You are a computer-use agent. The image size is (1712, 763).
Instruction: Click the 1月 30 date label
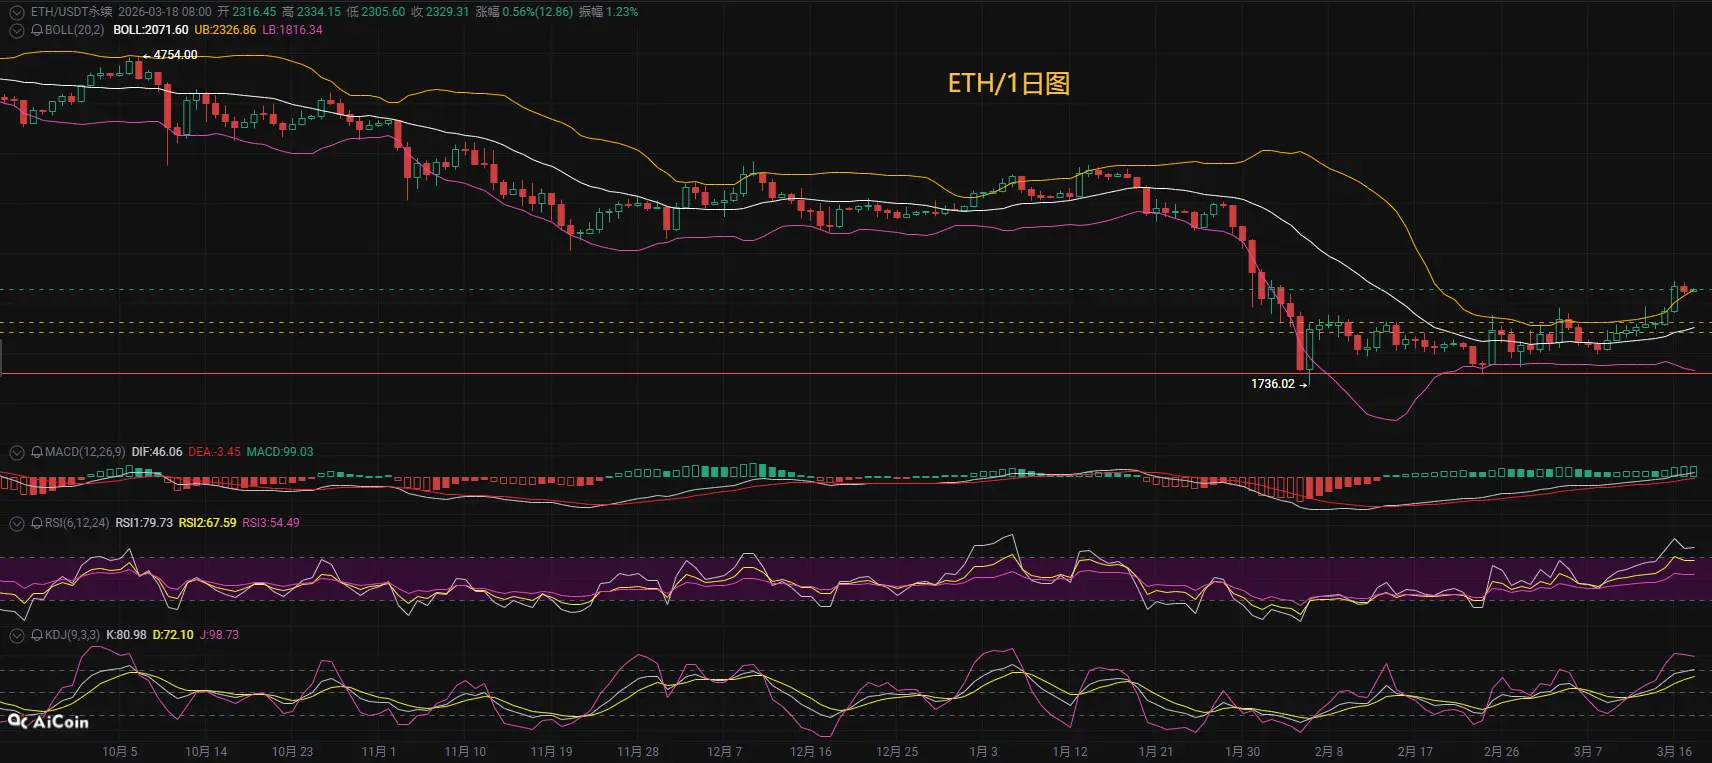(x=1242, y=752)
